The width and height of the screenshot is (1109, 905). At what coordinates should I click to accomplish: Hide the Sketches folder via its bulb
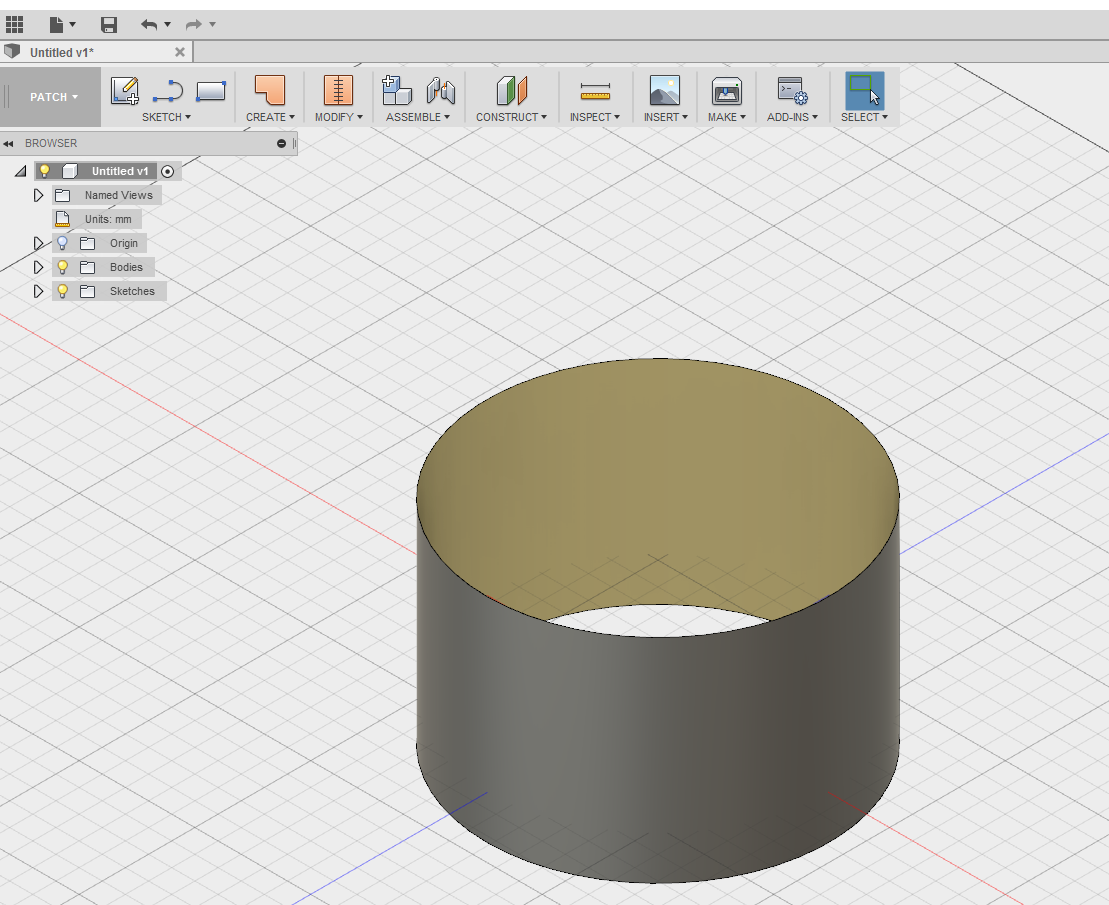(x=61, y=290)
